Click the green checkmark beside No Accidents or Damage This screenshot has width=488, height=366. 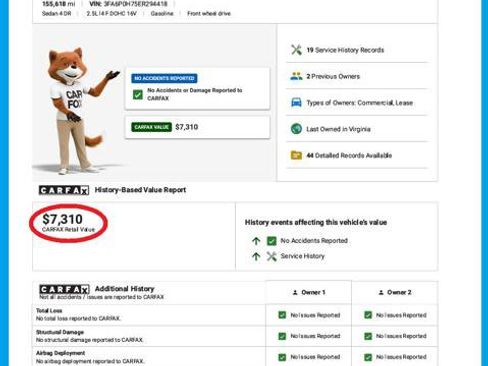pos(138,95)
